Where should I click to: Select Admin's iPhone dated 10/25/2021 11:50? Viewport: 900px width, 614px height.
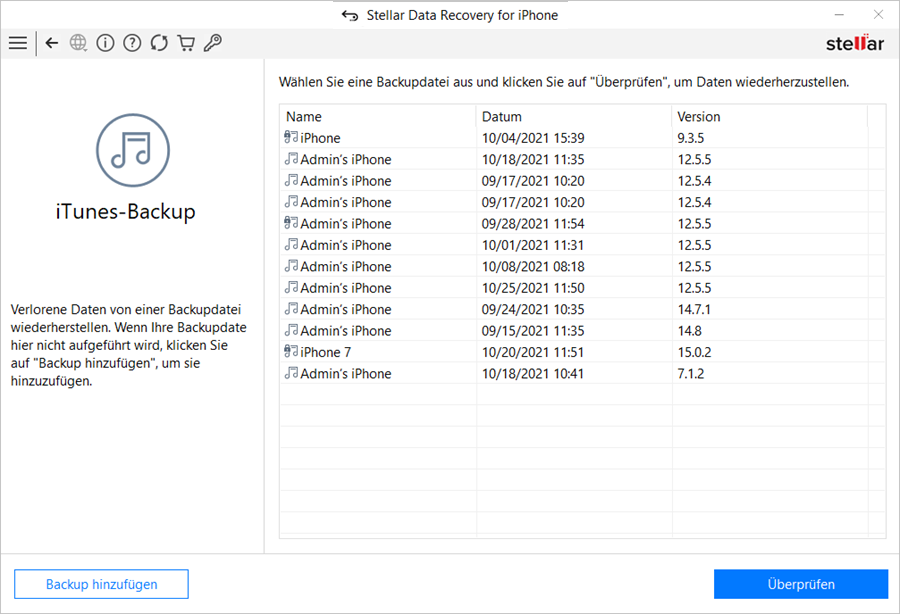(x=346, y=288)
